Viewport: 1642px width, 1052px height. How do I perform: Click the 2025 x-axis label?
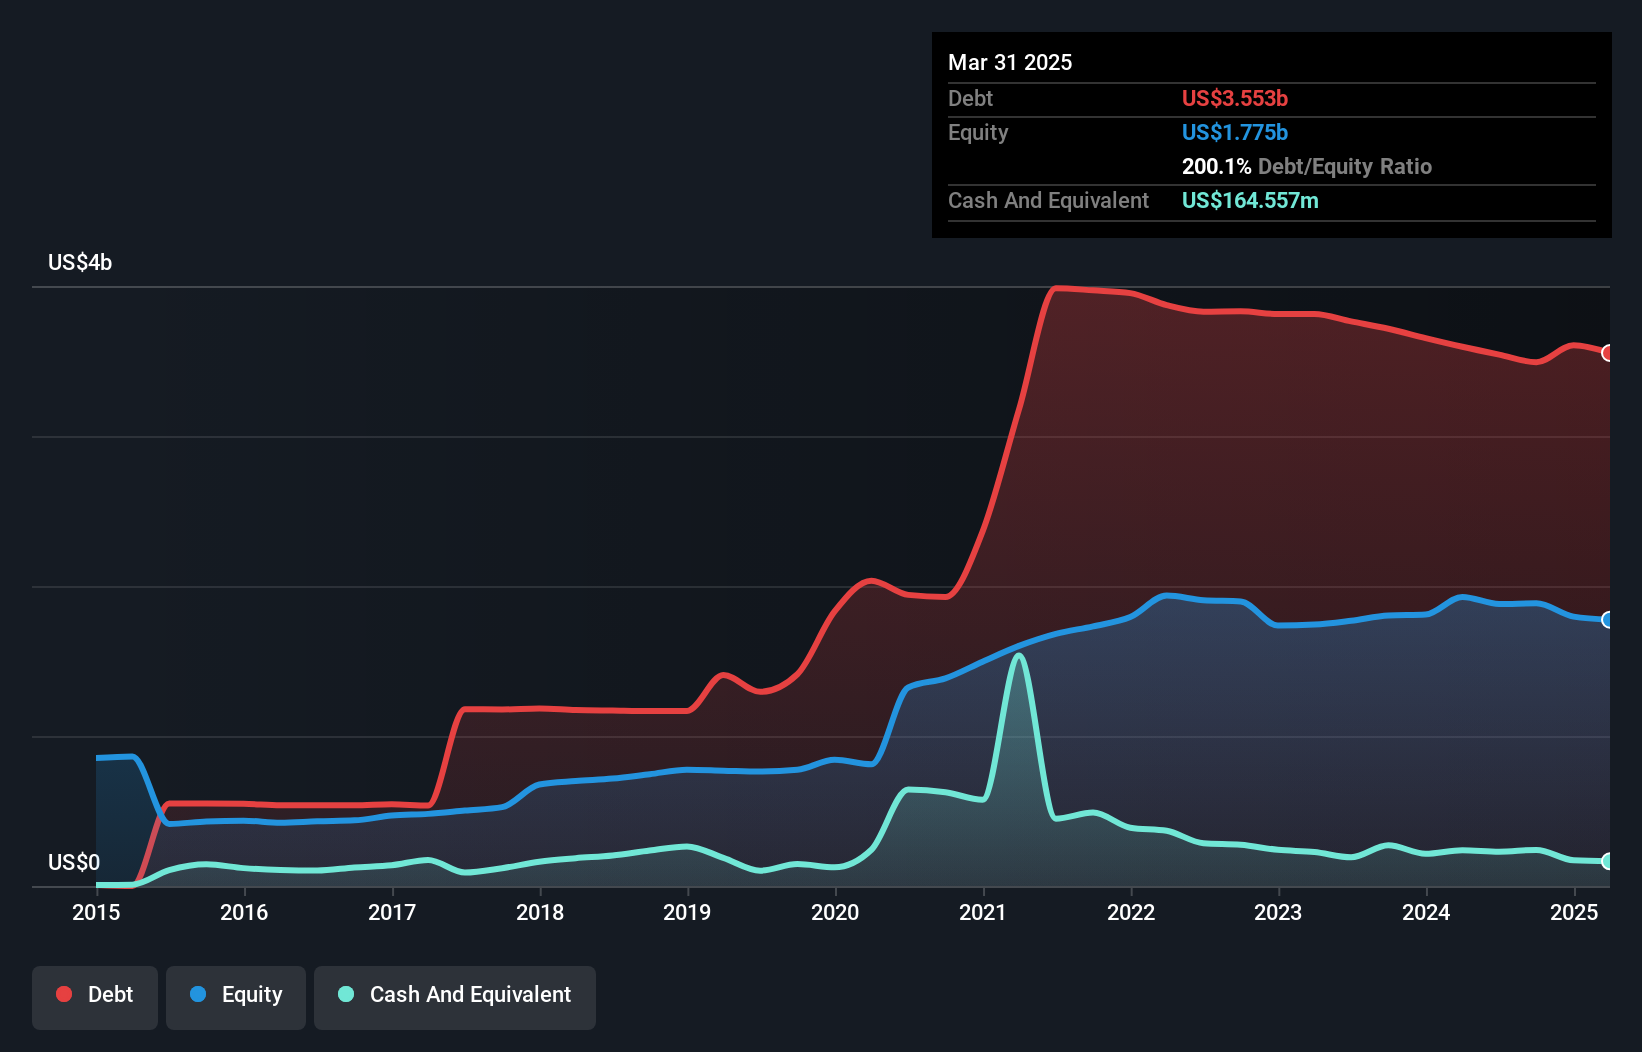(1574, 912)
